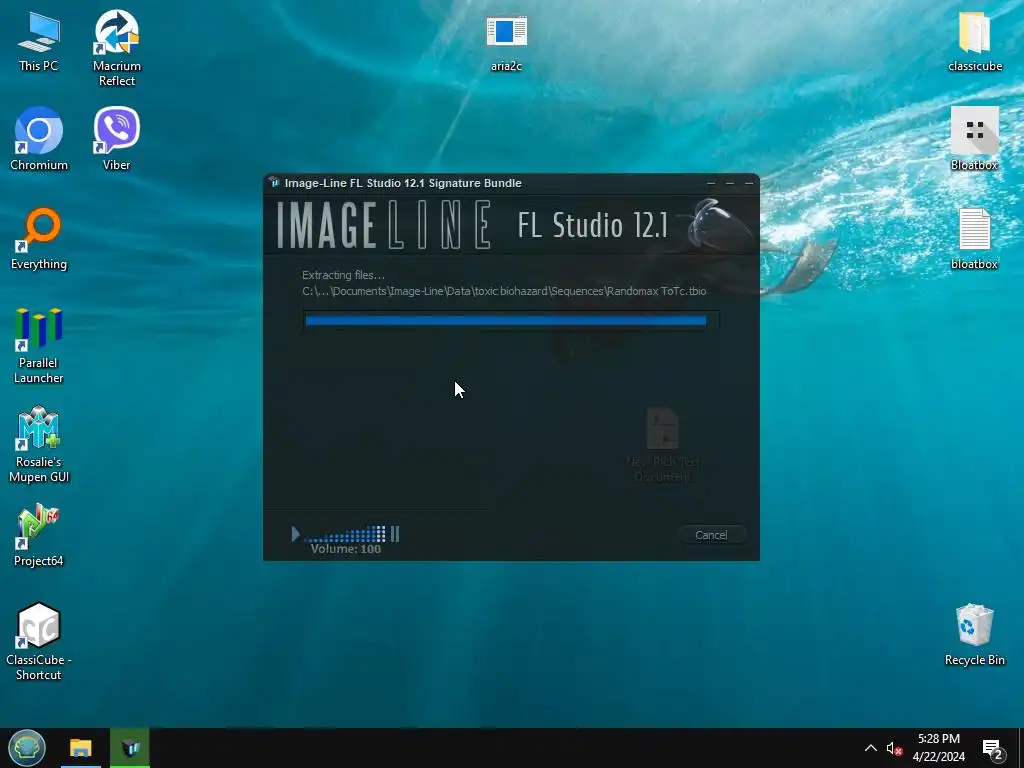Viewport: 1024px width, 768px height.
Task: Click the installer window title text
Action: [x=403, y=183]
